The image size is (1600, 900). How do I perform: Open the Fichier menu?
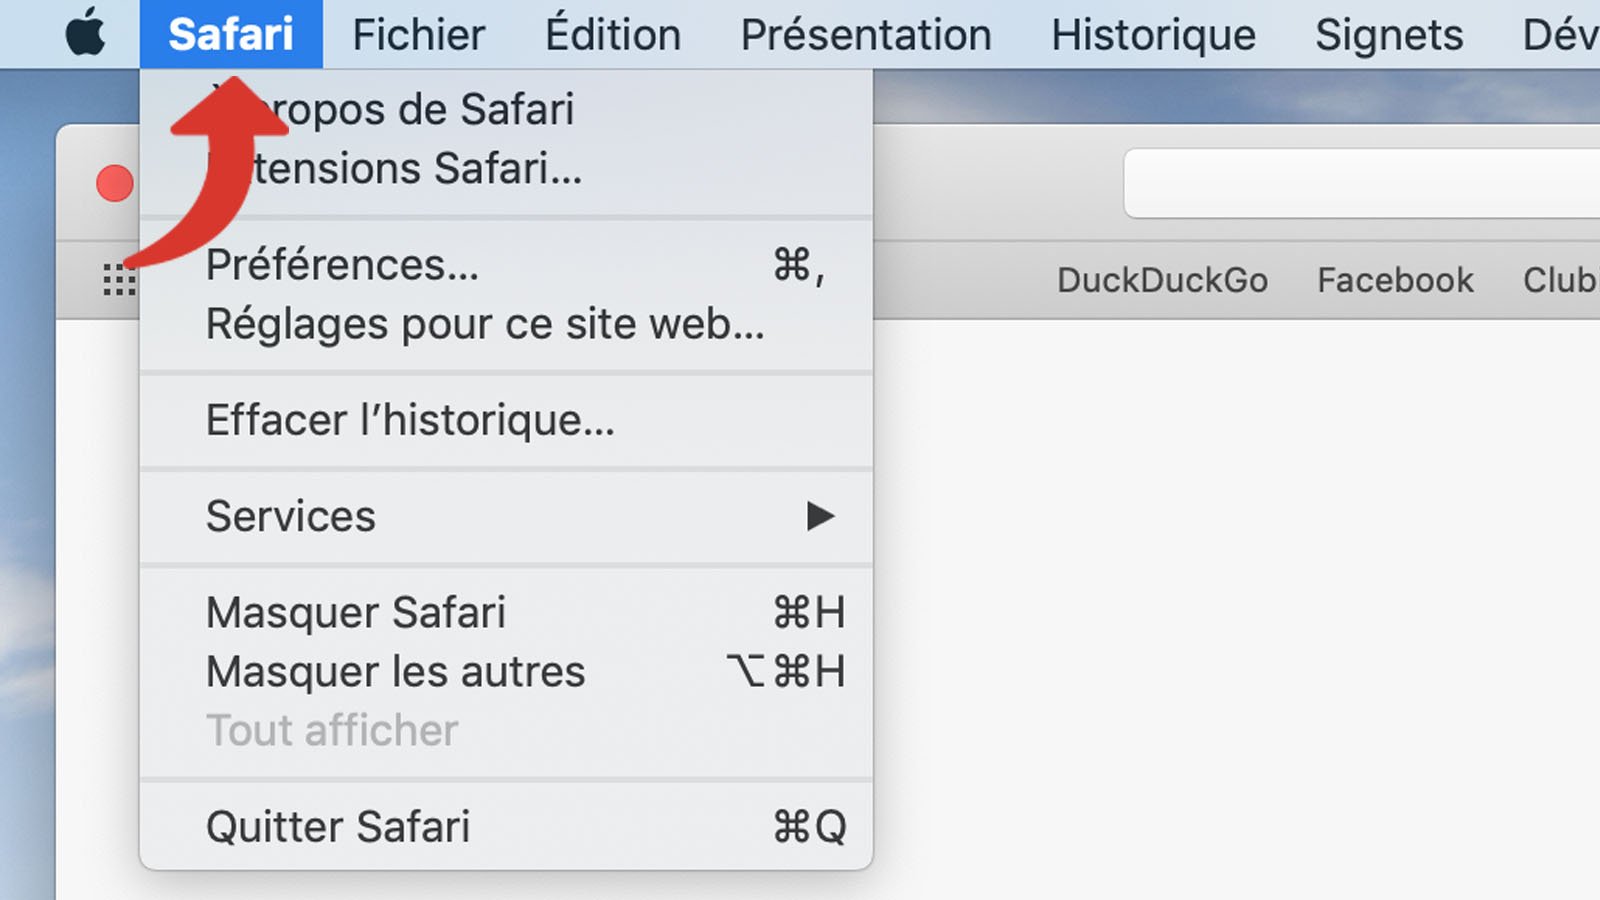pyautogui.click(x=419, y=32)
